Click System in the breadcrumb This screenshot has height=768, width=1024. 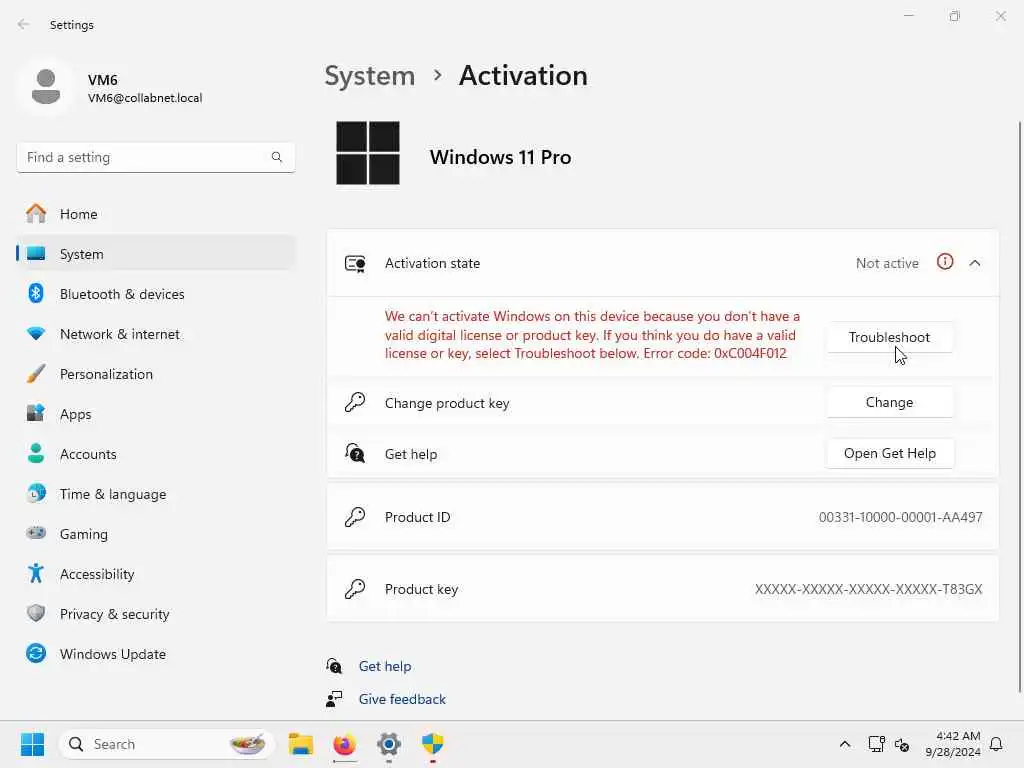(x=370, y=76)
